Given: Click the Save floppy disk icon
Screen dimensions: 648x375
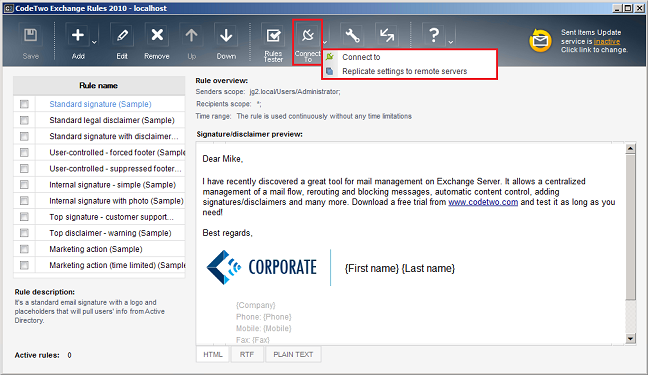Looking at the screenshot, I should [30, 35].
